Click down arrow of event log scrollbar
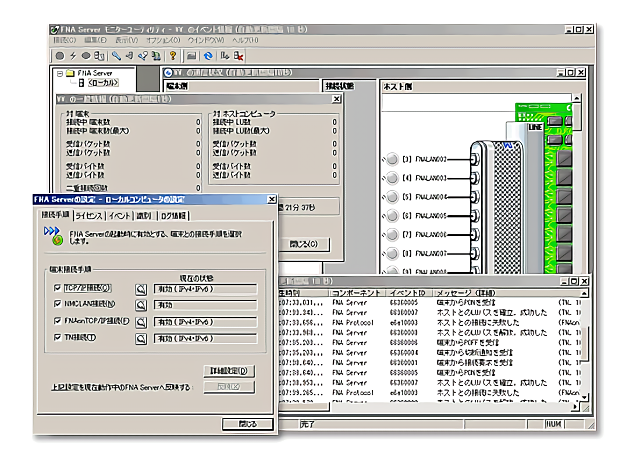 click(x=584, y=398)
